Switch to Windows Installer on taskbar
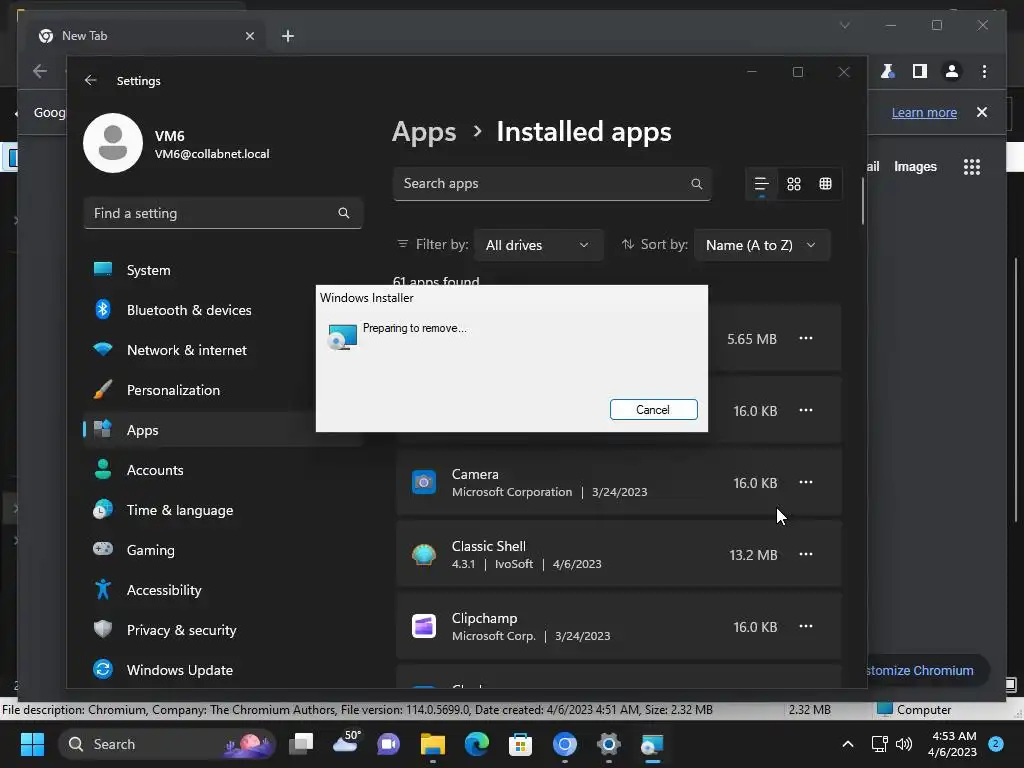Screen dimensions: 1024x768 (x=652, y=744)
